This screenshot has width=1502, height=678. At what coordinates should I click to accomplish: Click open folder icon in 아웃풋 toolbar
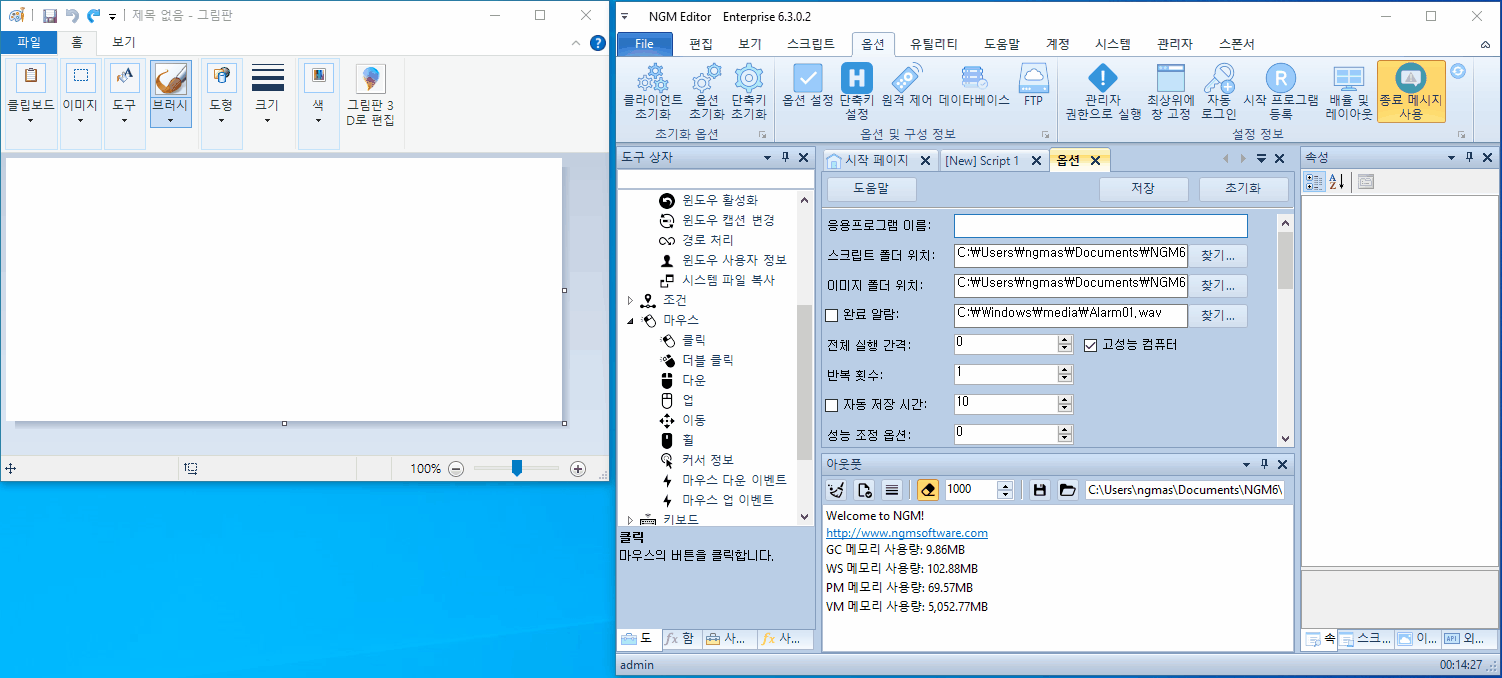[1067, 490]
